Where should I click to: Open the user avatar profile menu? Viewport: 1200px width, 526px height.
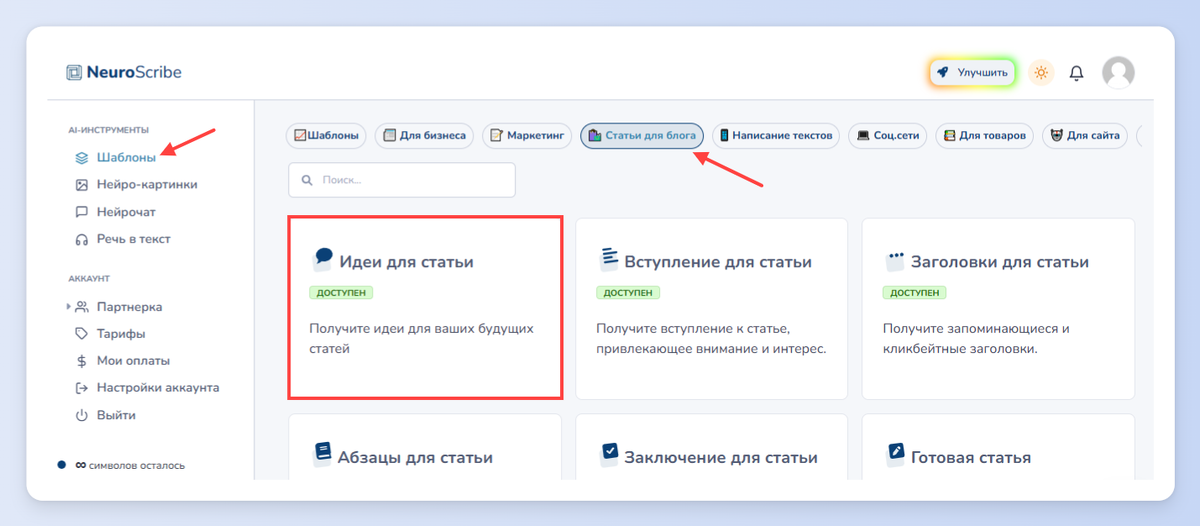point(1118,72)
